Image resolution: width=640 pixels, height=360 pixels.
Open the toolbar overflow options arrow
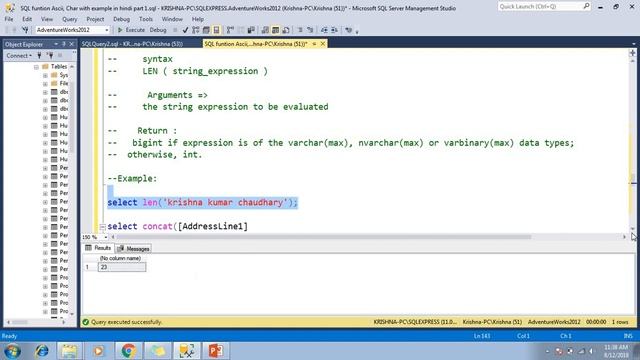click(x=357, y=31)
